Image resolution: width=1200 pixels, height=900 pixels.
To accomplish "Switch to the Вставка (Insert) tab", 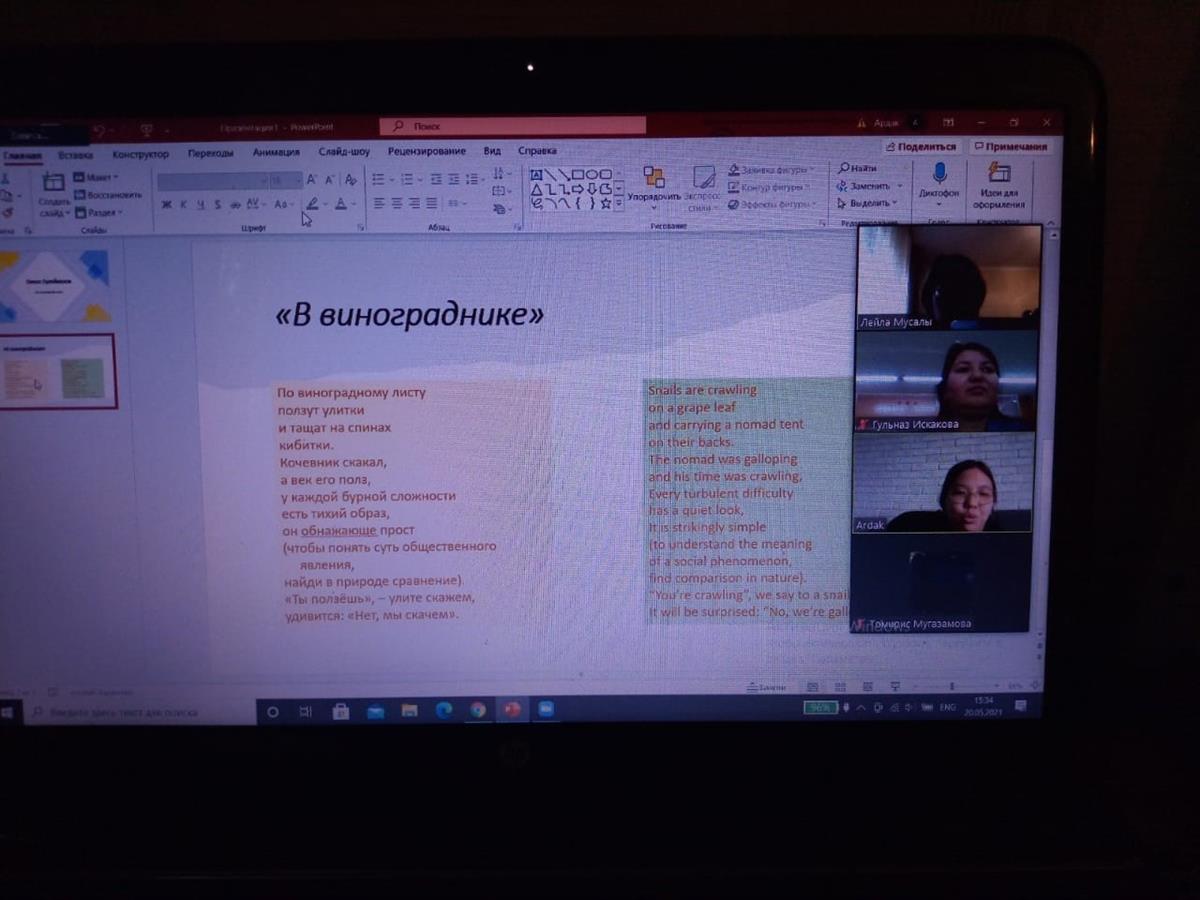I will pos(75,155).
